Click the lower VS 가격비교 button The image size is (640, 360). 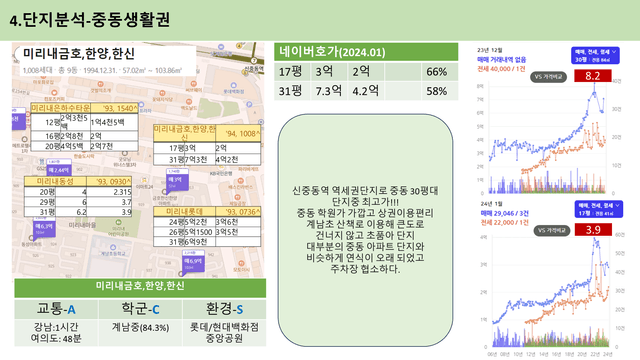point(552,231)
